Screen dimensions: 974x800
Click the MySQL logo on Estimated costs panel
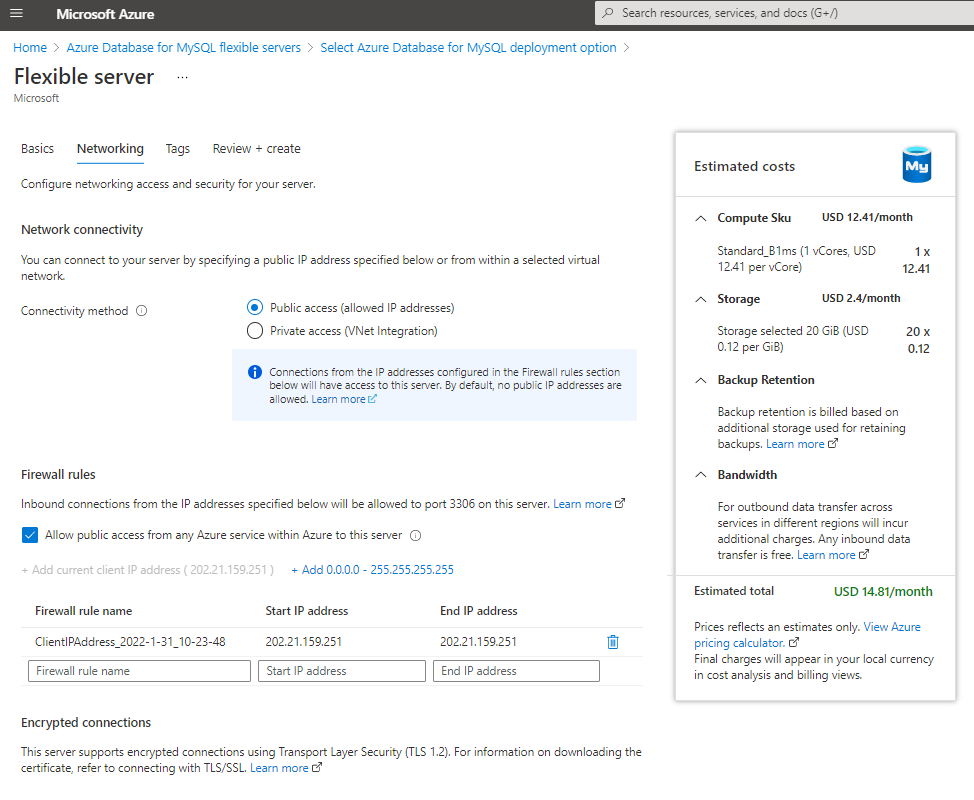pos(916,165)
